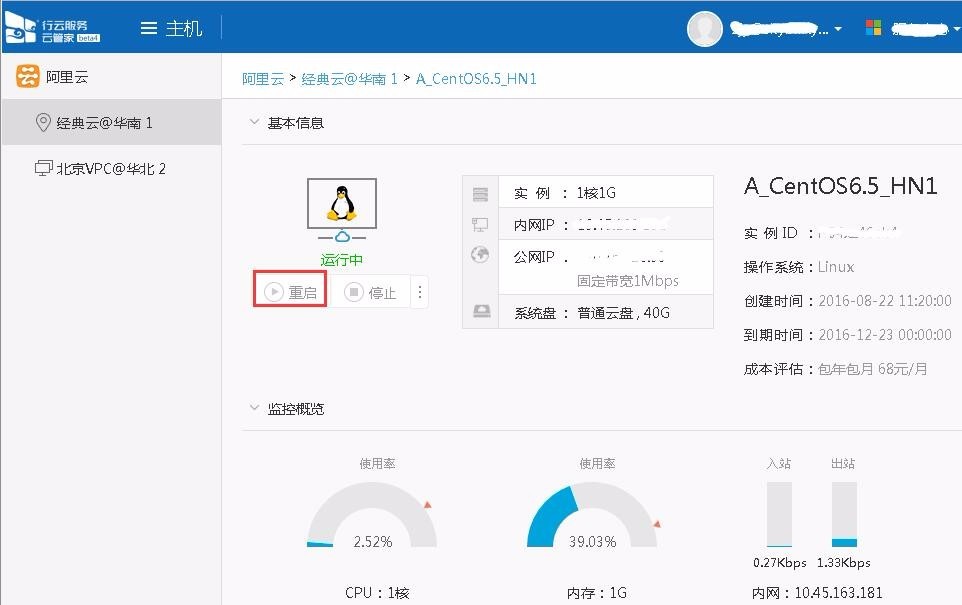Open the three-dot more actions menu
The width and height of the screenshot is (962, 605).
click(420, 292)
